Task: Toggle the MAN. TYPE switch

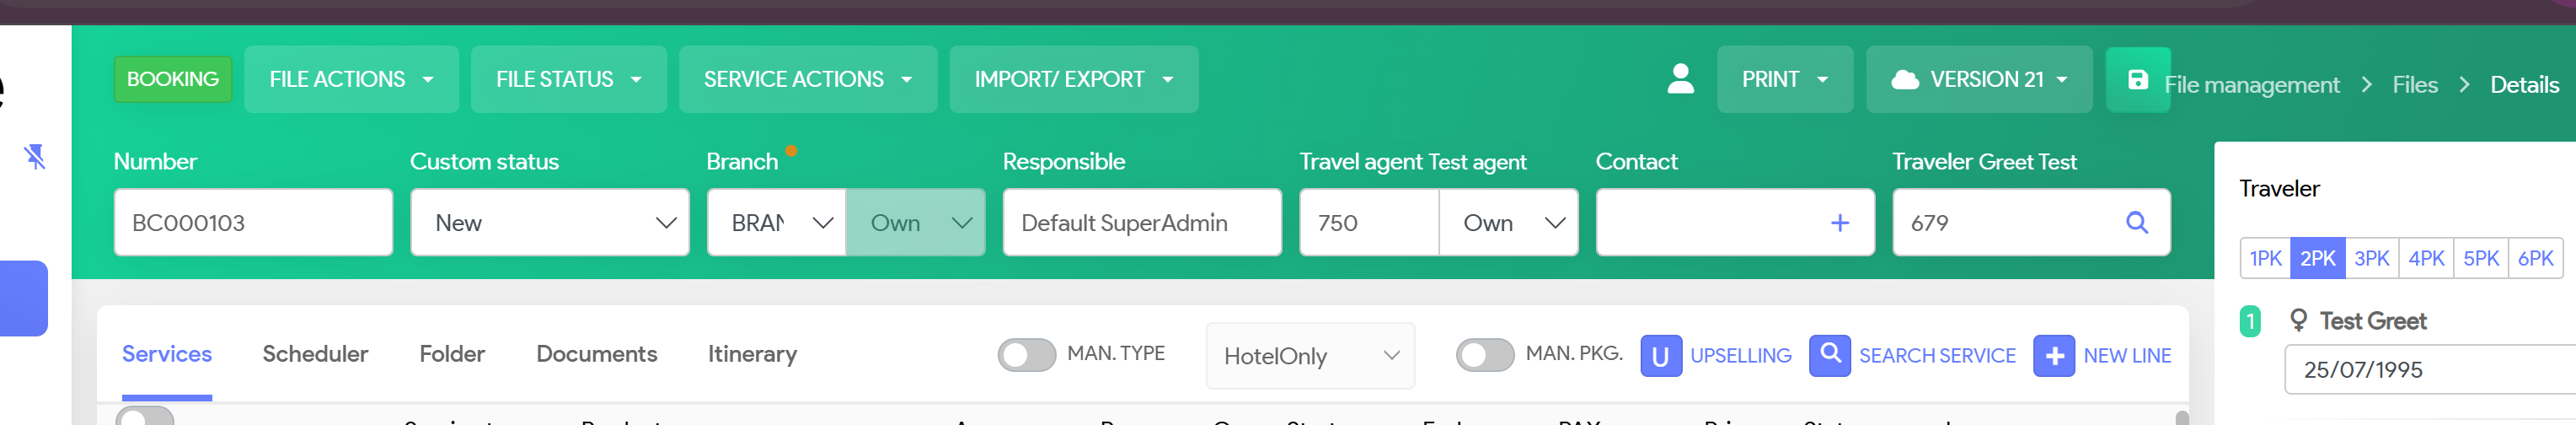Action: tap(1026, 355)
